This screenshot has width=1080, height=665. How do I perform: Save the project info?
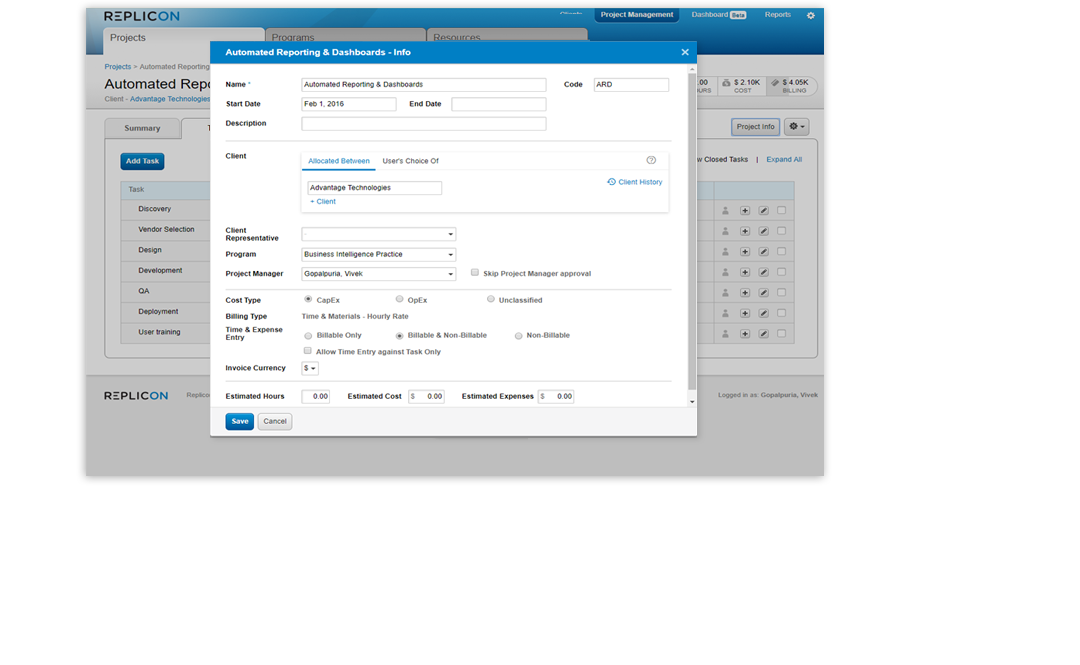(x=240, y=421)
